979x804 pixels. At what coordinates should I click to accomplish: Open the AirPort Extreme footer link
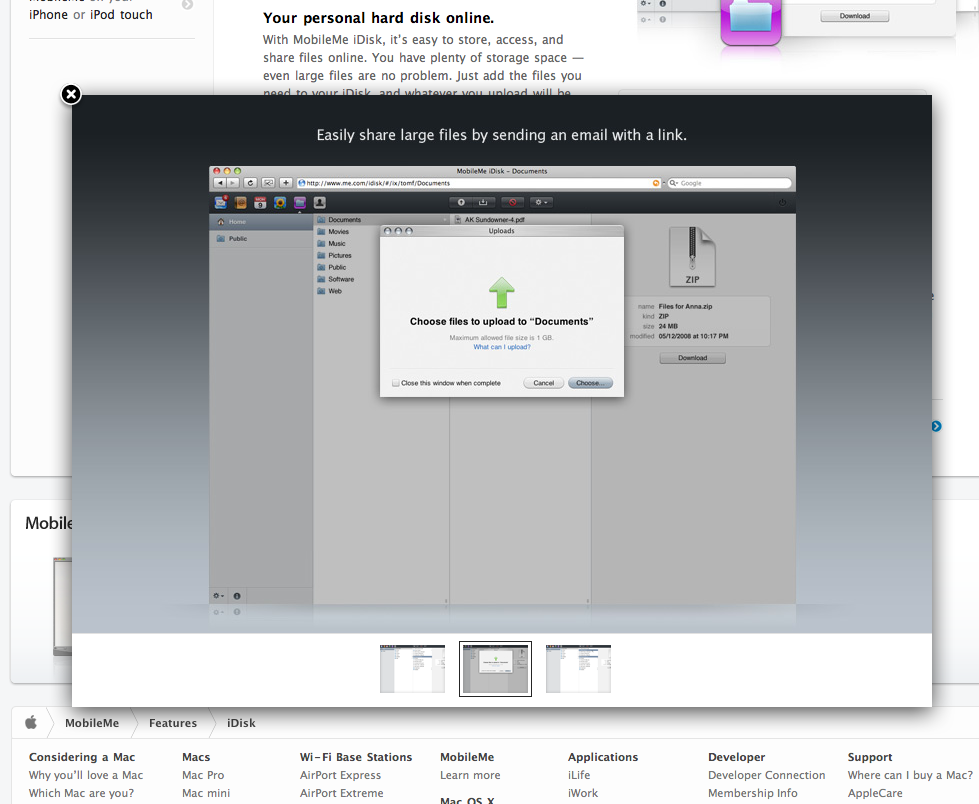342,793
